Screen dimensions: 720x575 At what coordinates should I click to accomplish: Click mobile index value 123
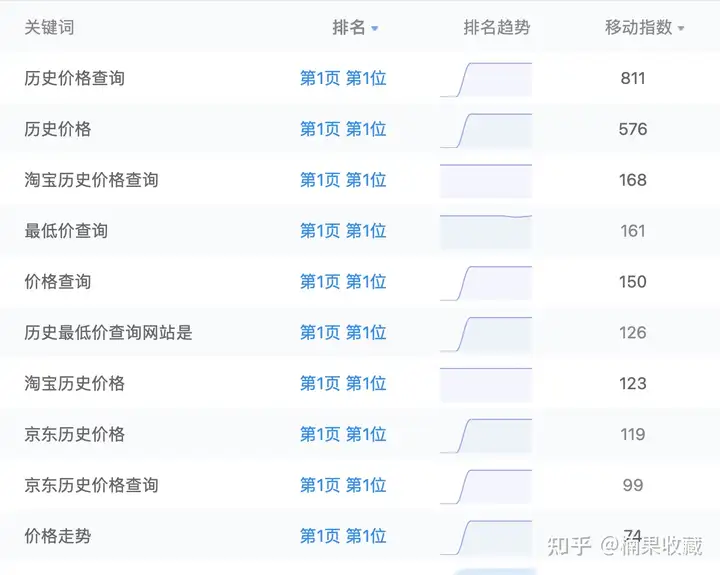click(x=633, y=383)
